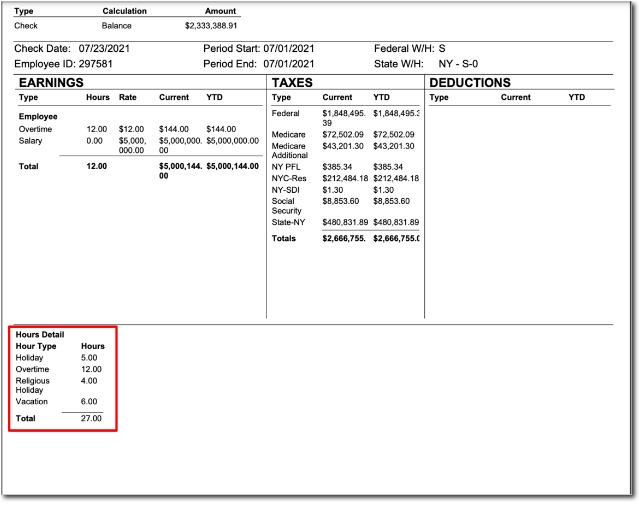Select the Medicare current amount "$72,502.09"
Screen dimensions: 639x507
pos(343,134)
